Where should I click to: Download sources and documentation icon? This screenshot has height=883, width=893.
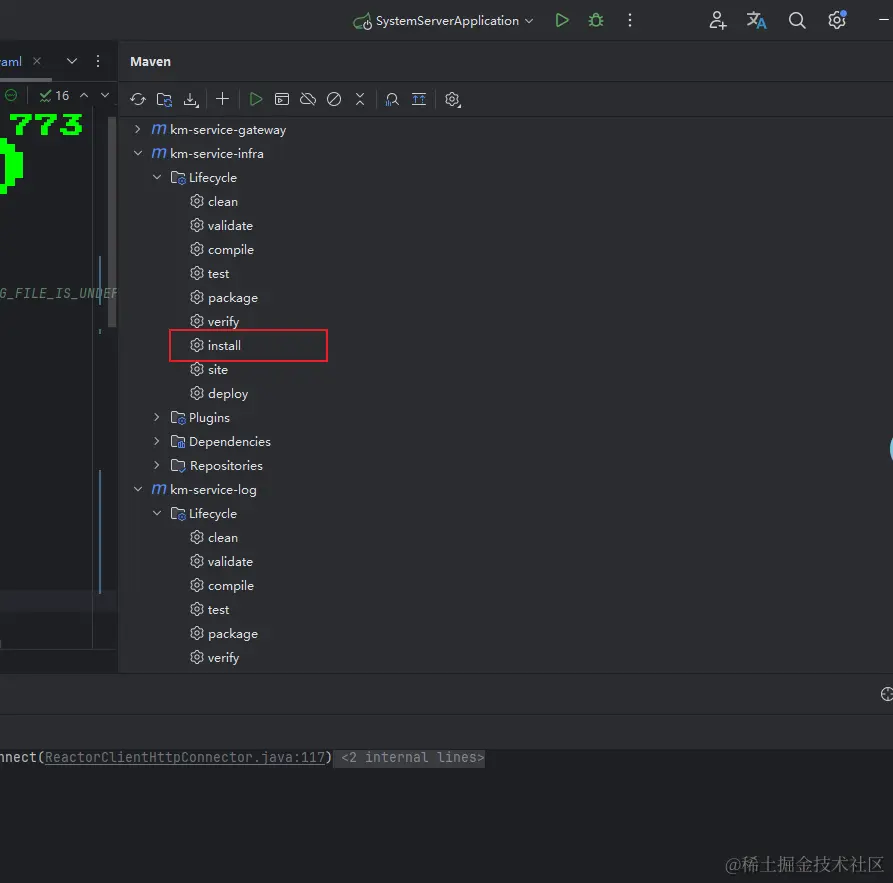(x=191, y=100)
